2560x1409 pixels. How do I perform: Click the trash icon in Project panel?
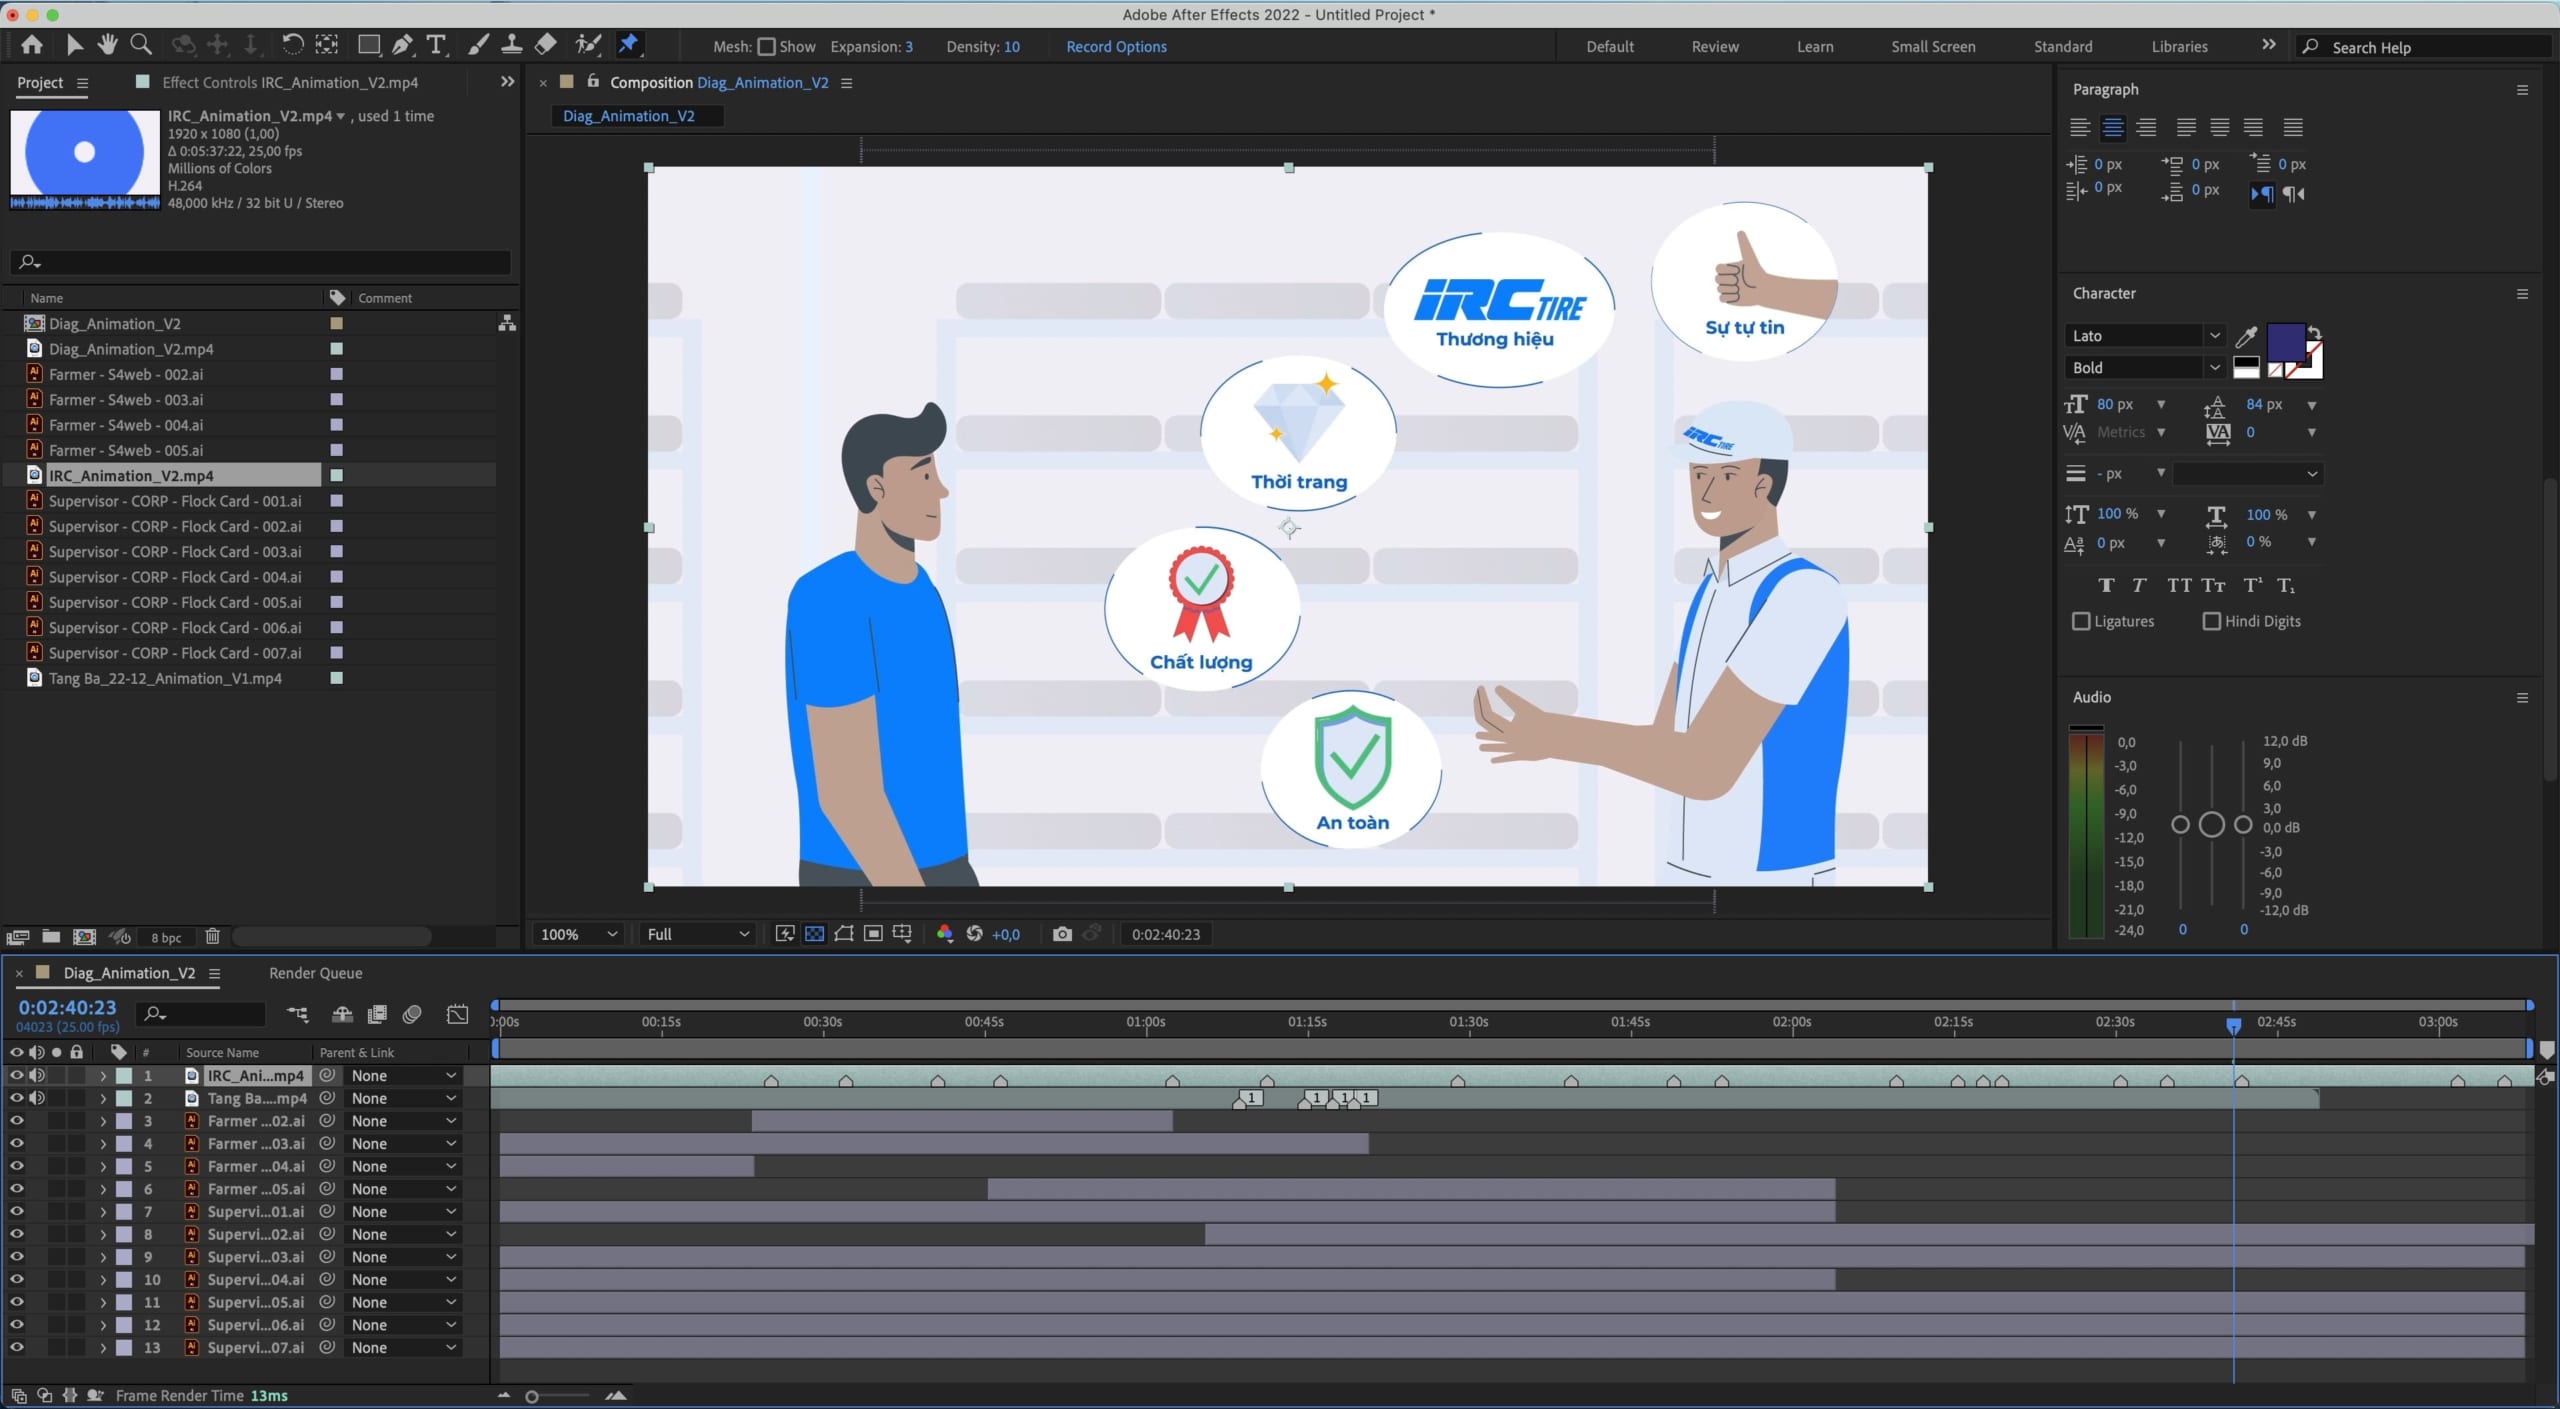tap(212, 937)
